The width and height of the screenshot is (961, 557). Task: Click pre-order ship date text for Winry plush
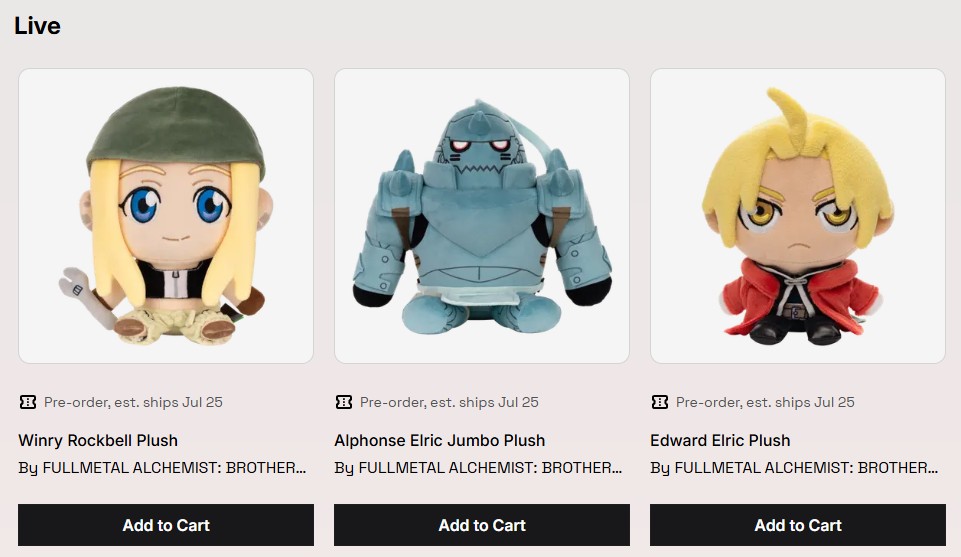(x=133, y=403)
